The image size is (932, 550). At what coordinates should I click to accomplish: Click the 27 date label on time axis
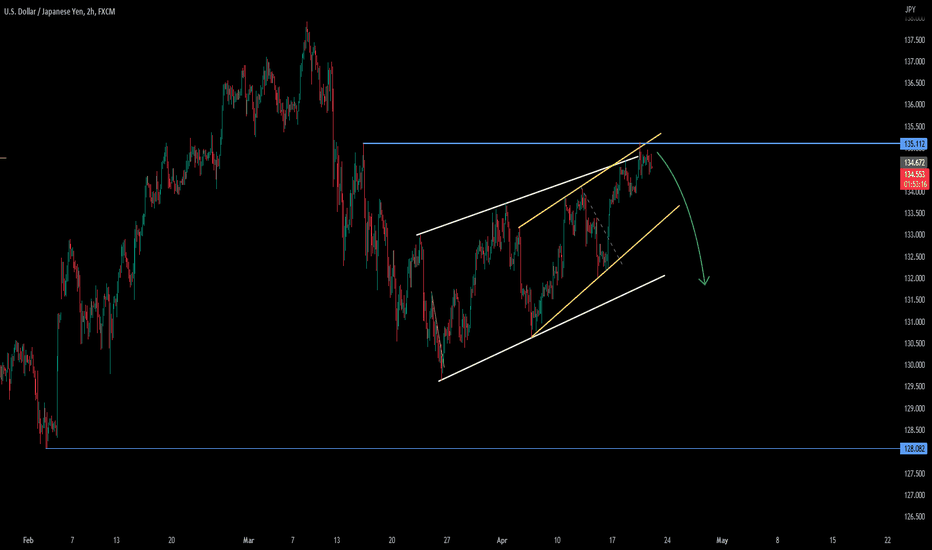click(447, 540)
